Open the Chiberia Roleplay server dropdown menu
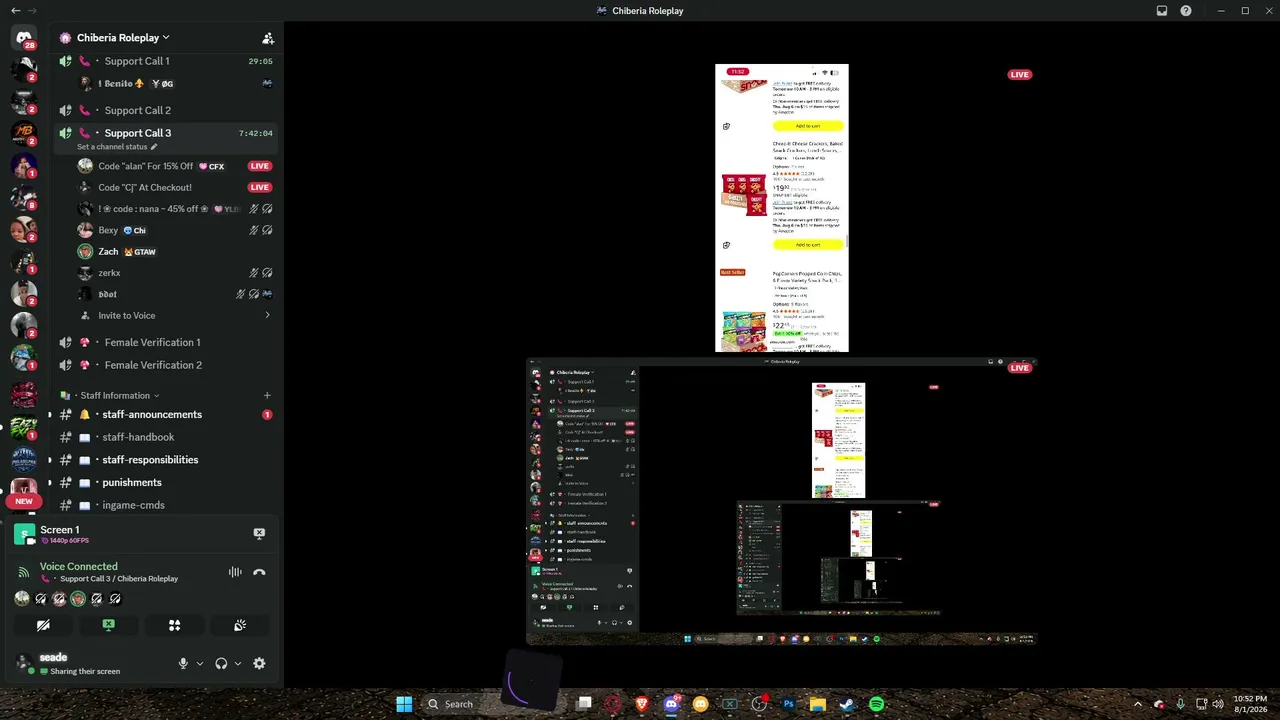The image size is (1280, 720). [x=122, y=38]
